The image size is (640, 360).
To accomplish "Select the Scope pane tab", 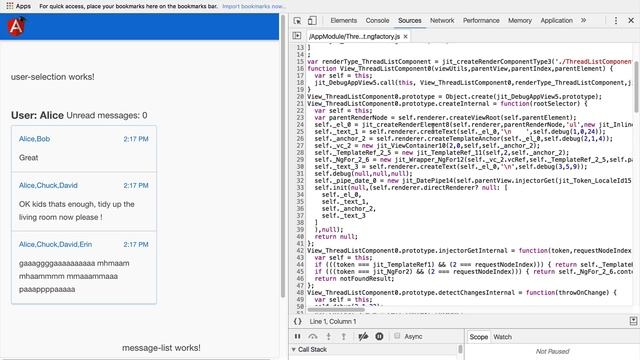I will pyautogui.click(x=478, y=337).
